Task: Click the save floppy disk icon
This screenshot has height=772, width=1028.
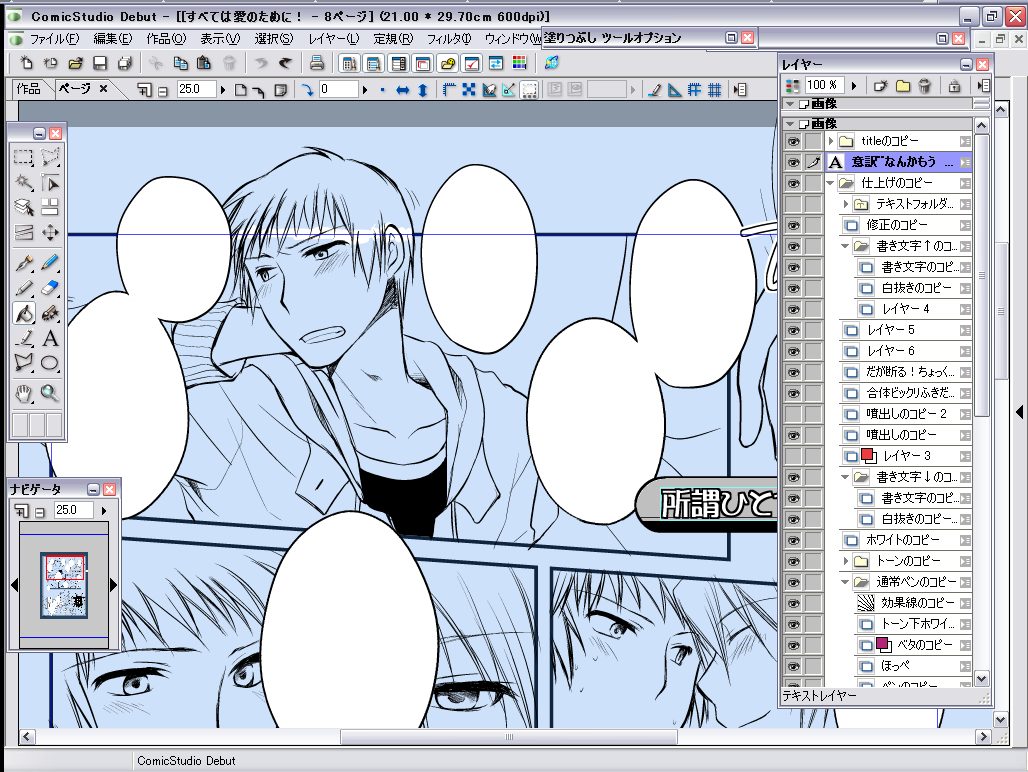Action: (x=100, y=63)
